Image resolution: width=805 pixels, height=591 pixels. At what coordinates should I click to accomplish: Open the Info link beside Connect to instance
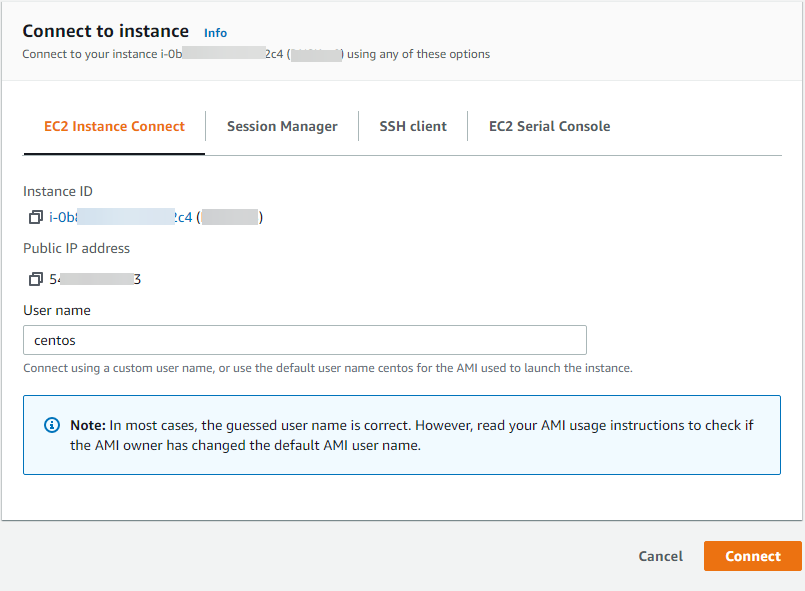click(215, 33)
